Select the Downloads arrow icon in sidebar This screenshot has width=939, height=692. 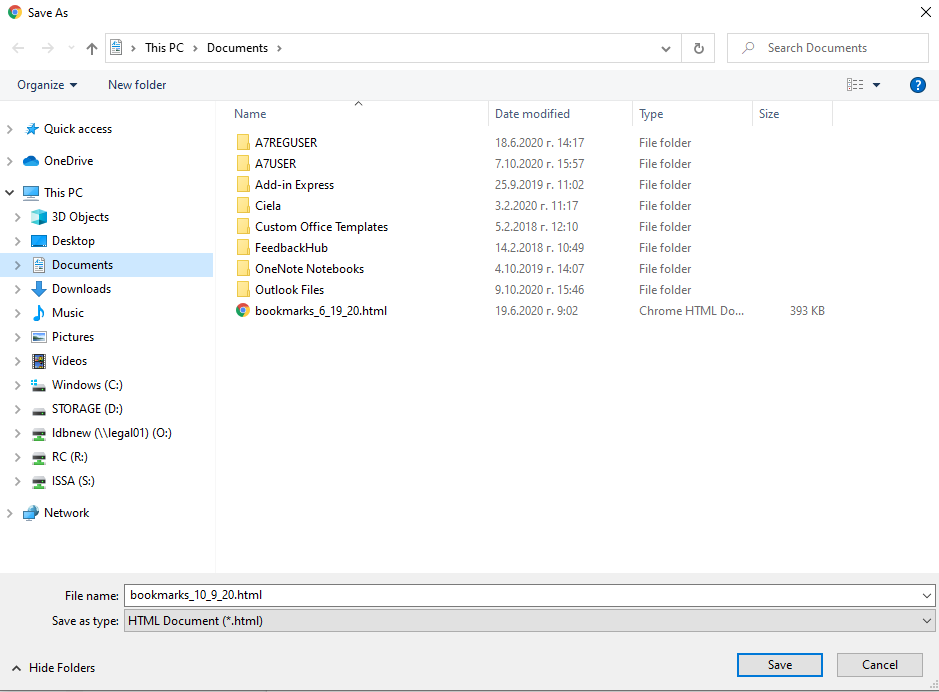click(x=39, y=289)
